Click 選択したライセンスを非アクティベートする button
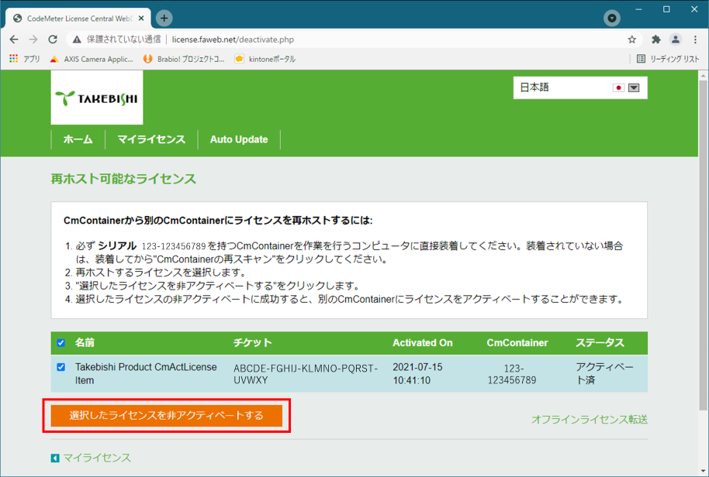709x477 pixels. pyautogui.click(x=166, y=415)
